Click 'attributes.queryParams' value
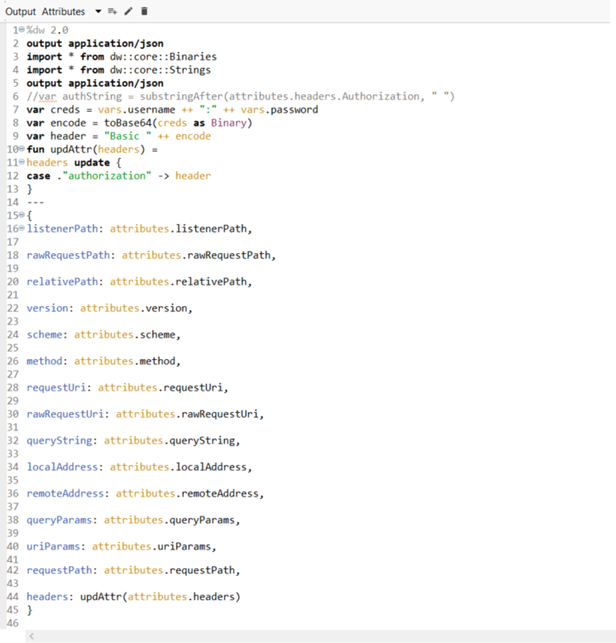Screen dimensions: 616x643 coord(169,520)
